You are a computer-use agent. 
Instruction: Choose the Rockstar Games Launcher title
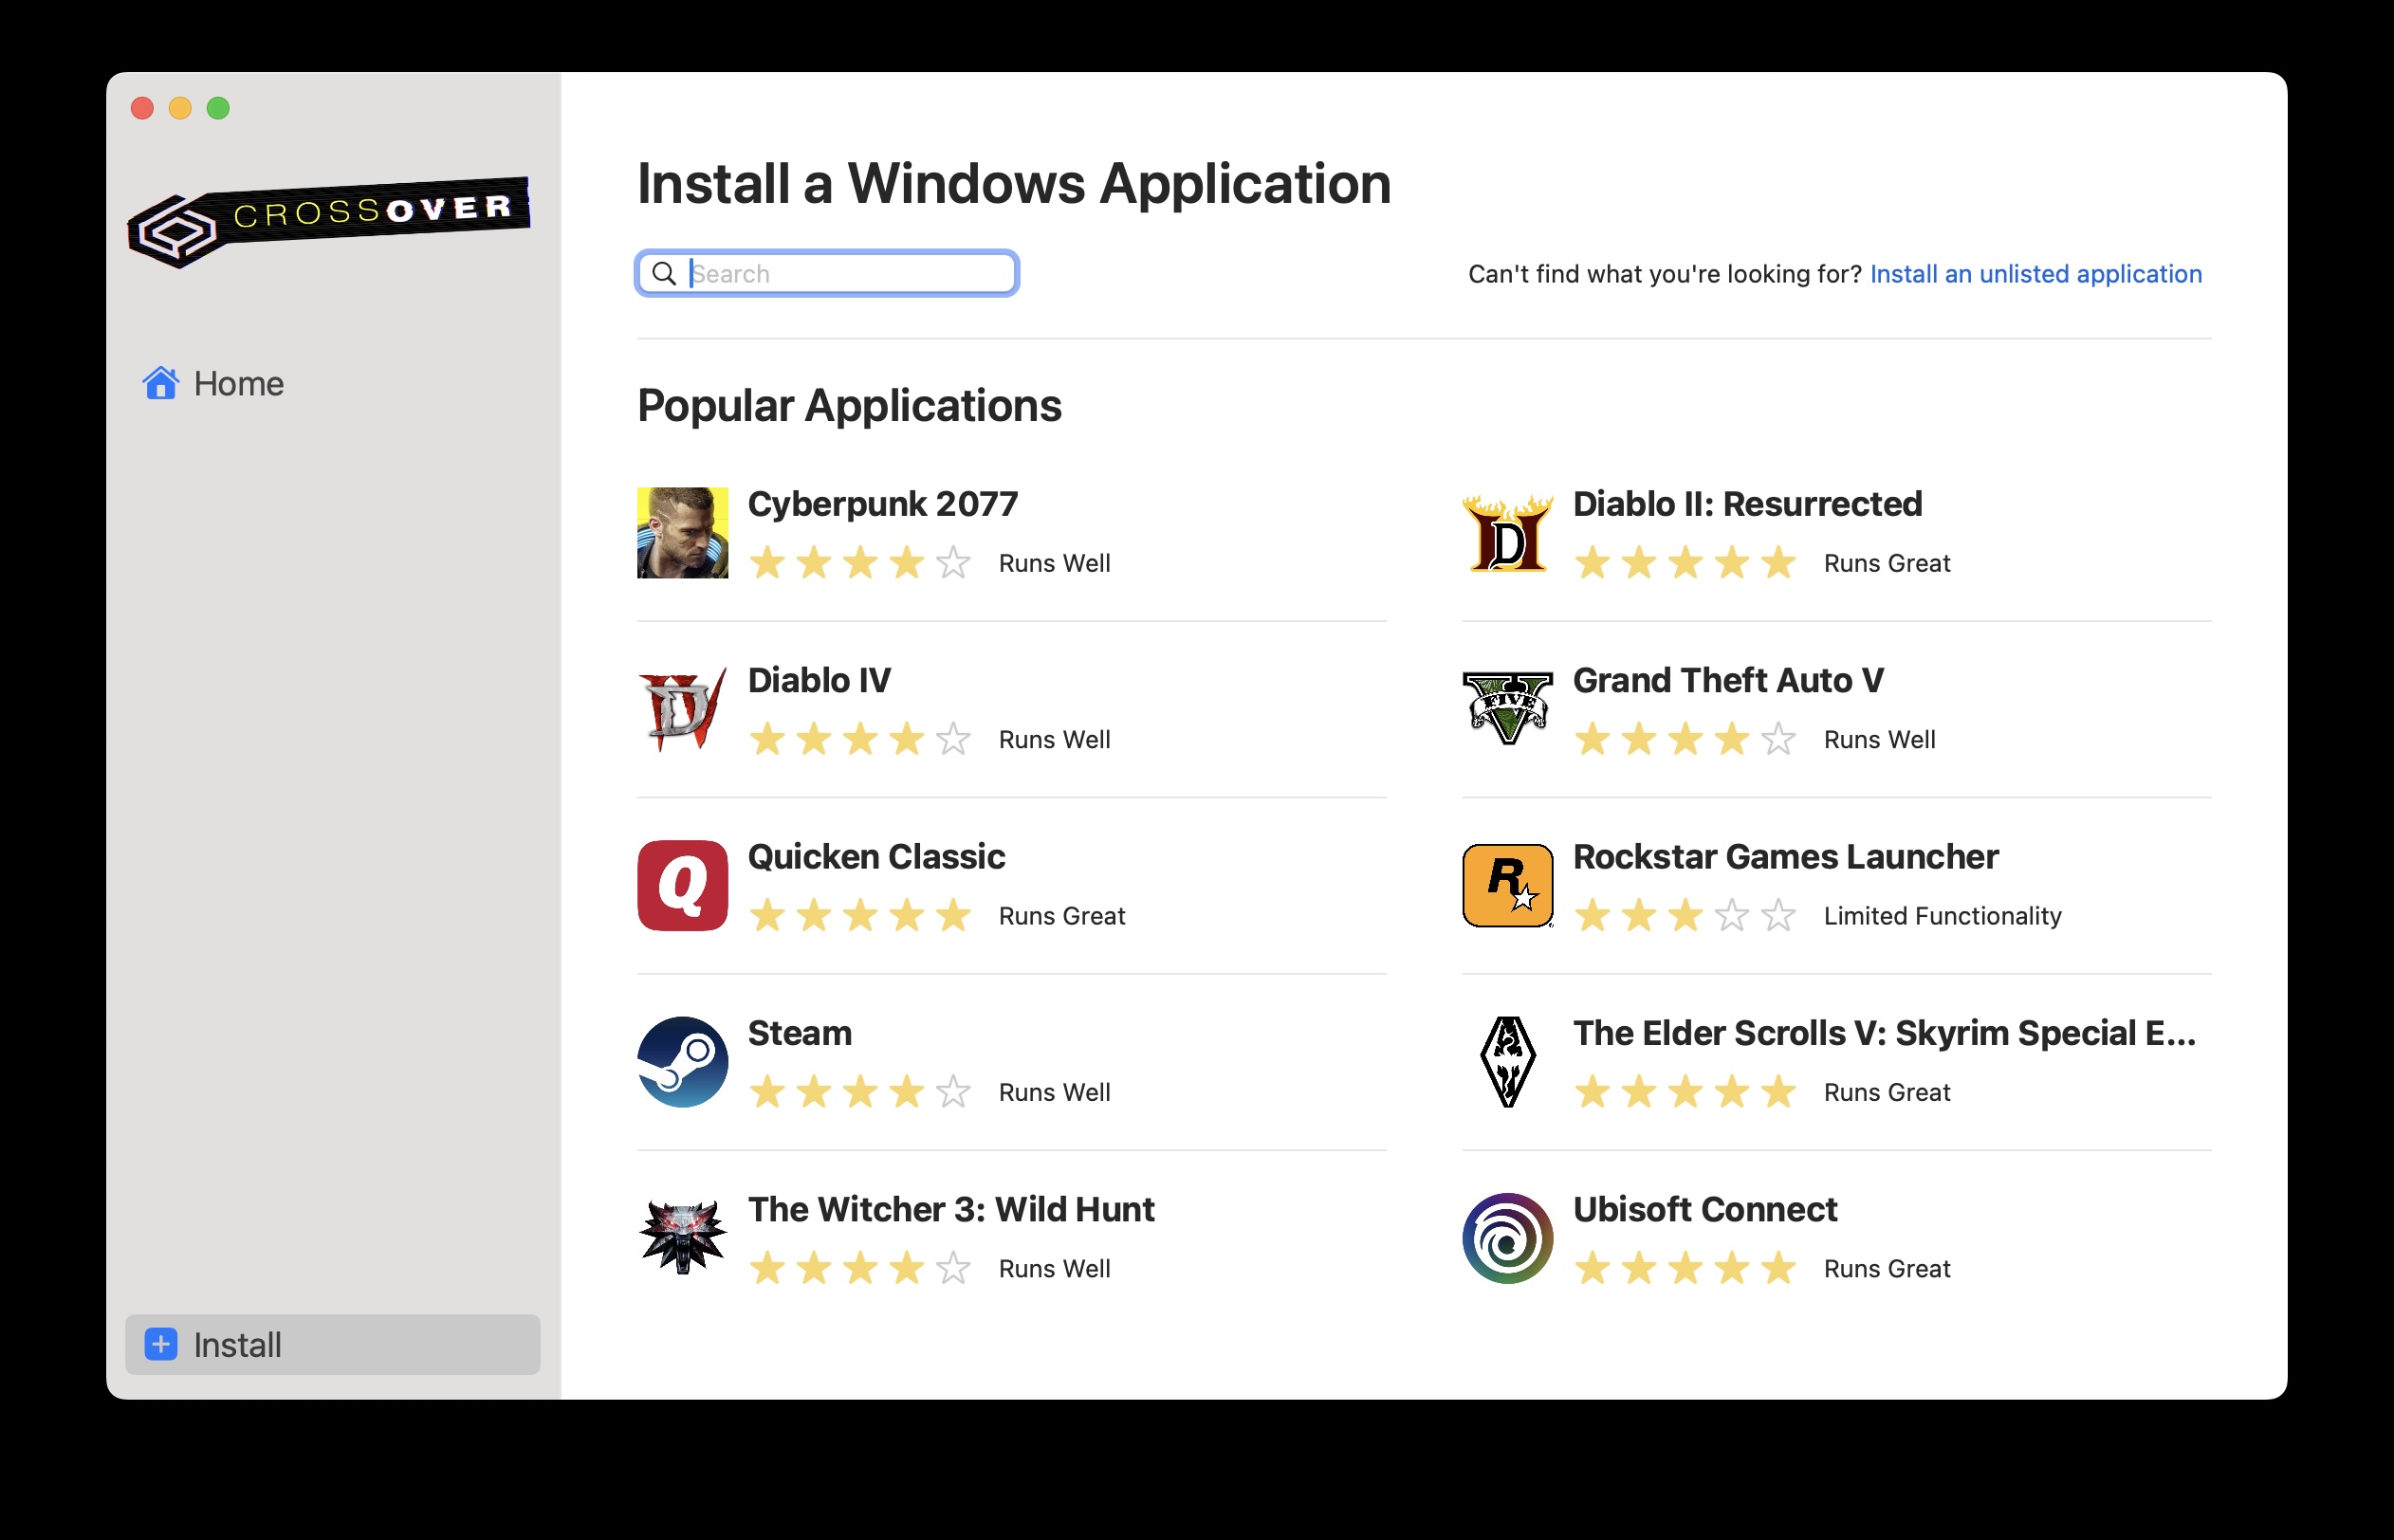[x=1785, y=856]
